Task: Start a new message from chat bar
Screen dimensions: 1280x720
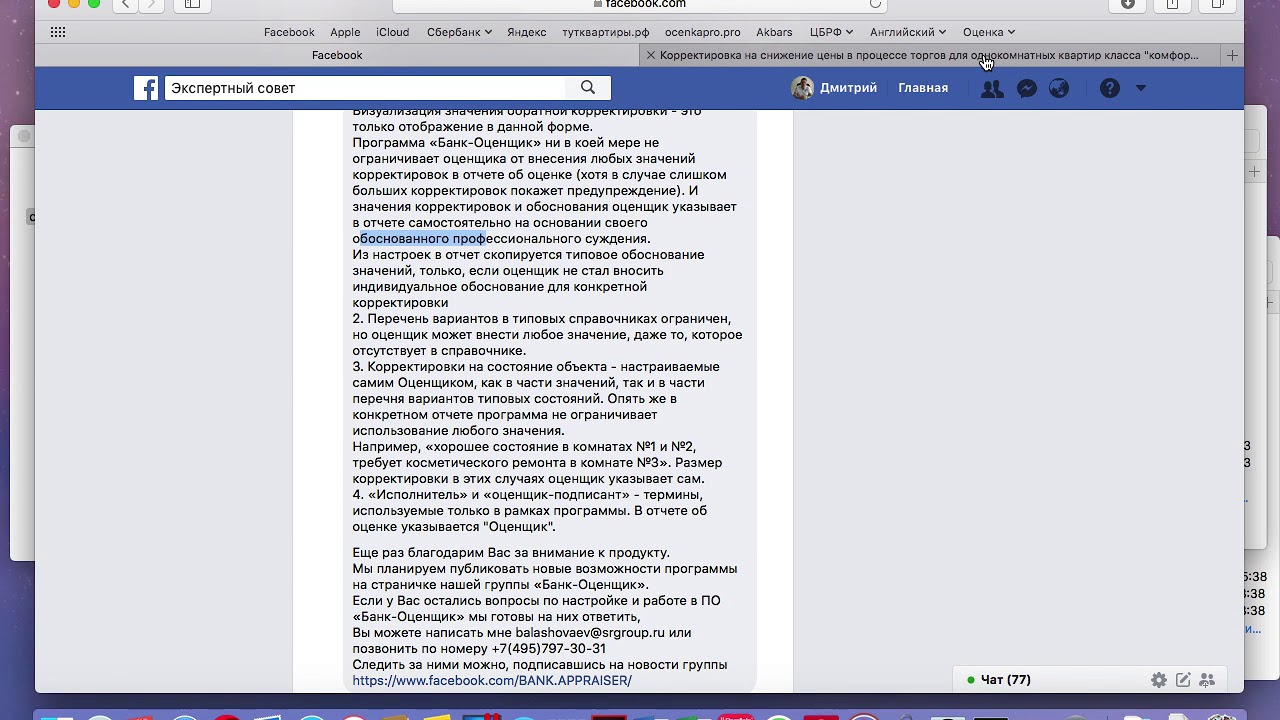Action: [1183, 680]
